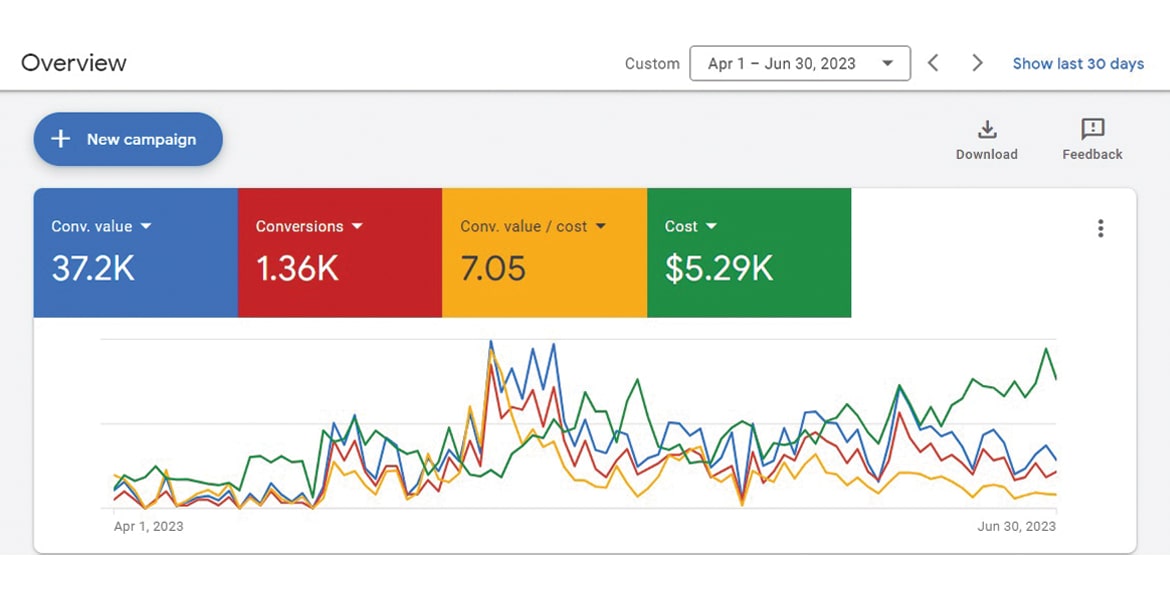Image resolution: width=1170 pixels, height=600 pixels.
Task: Open the Apr 1 – Jun 30, 2023 date picker
Action: 799,63
